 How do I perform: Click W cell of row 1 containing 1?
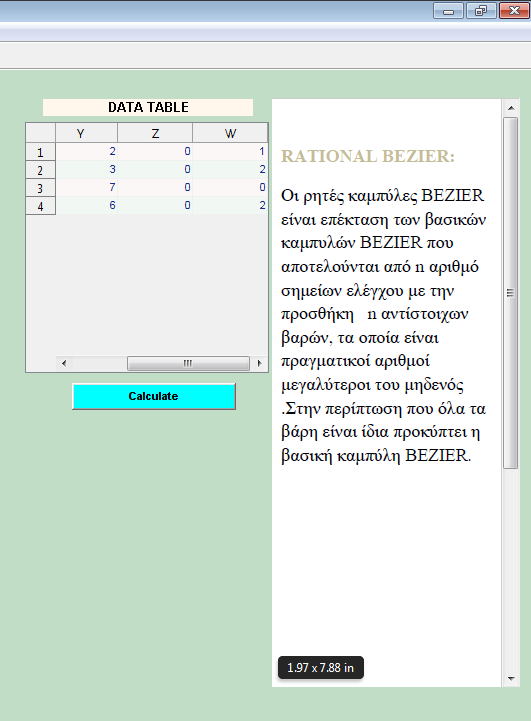(230, 151)
